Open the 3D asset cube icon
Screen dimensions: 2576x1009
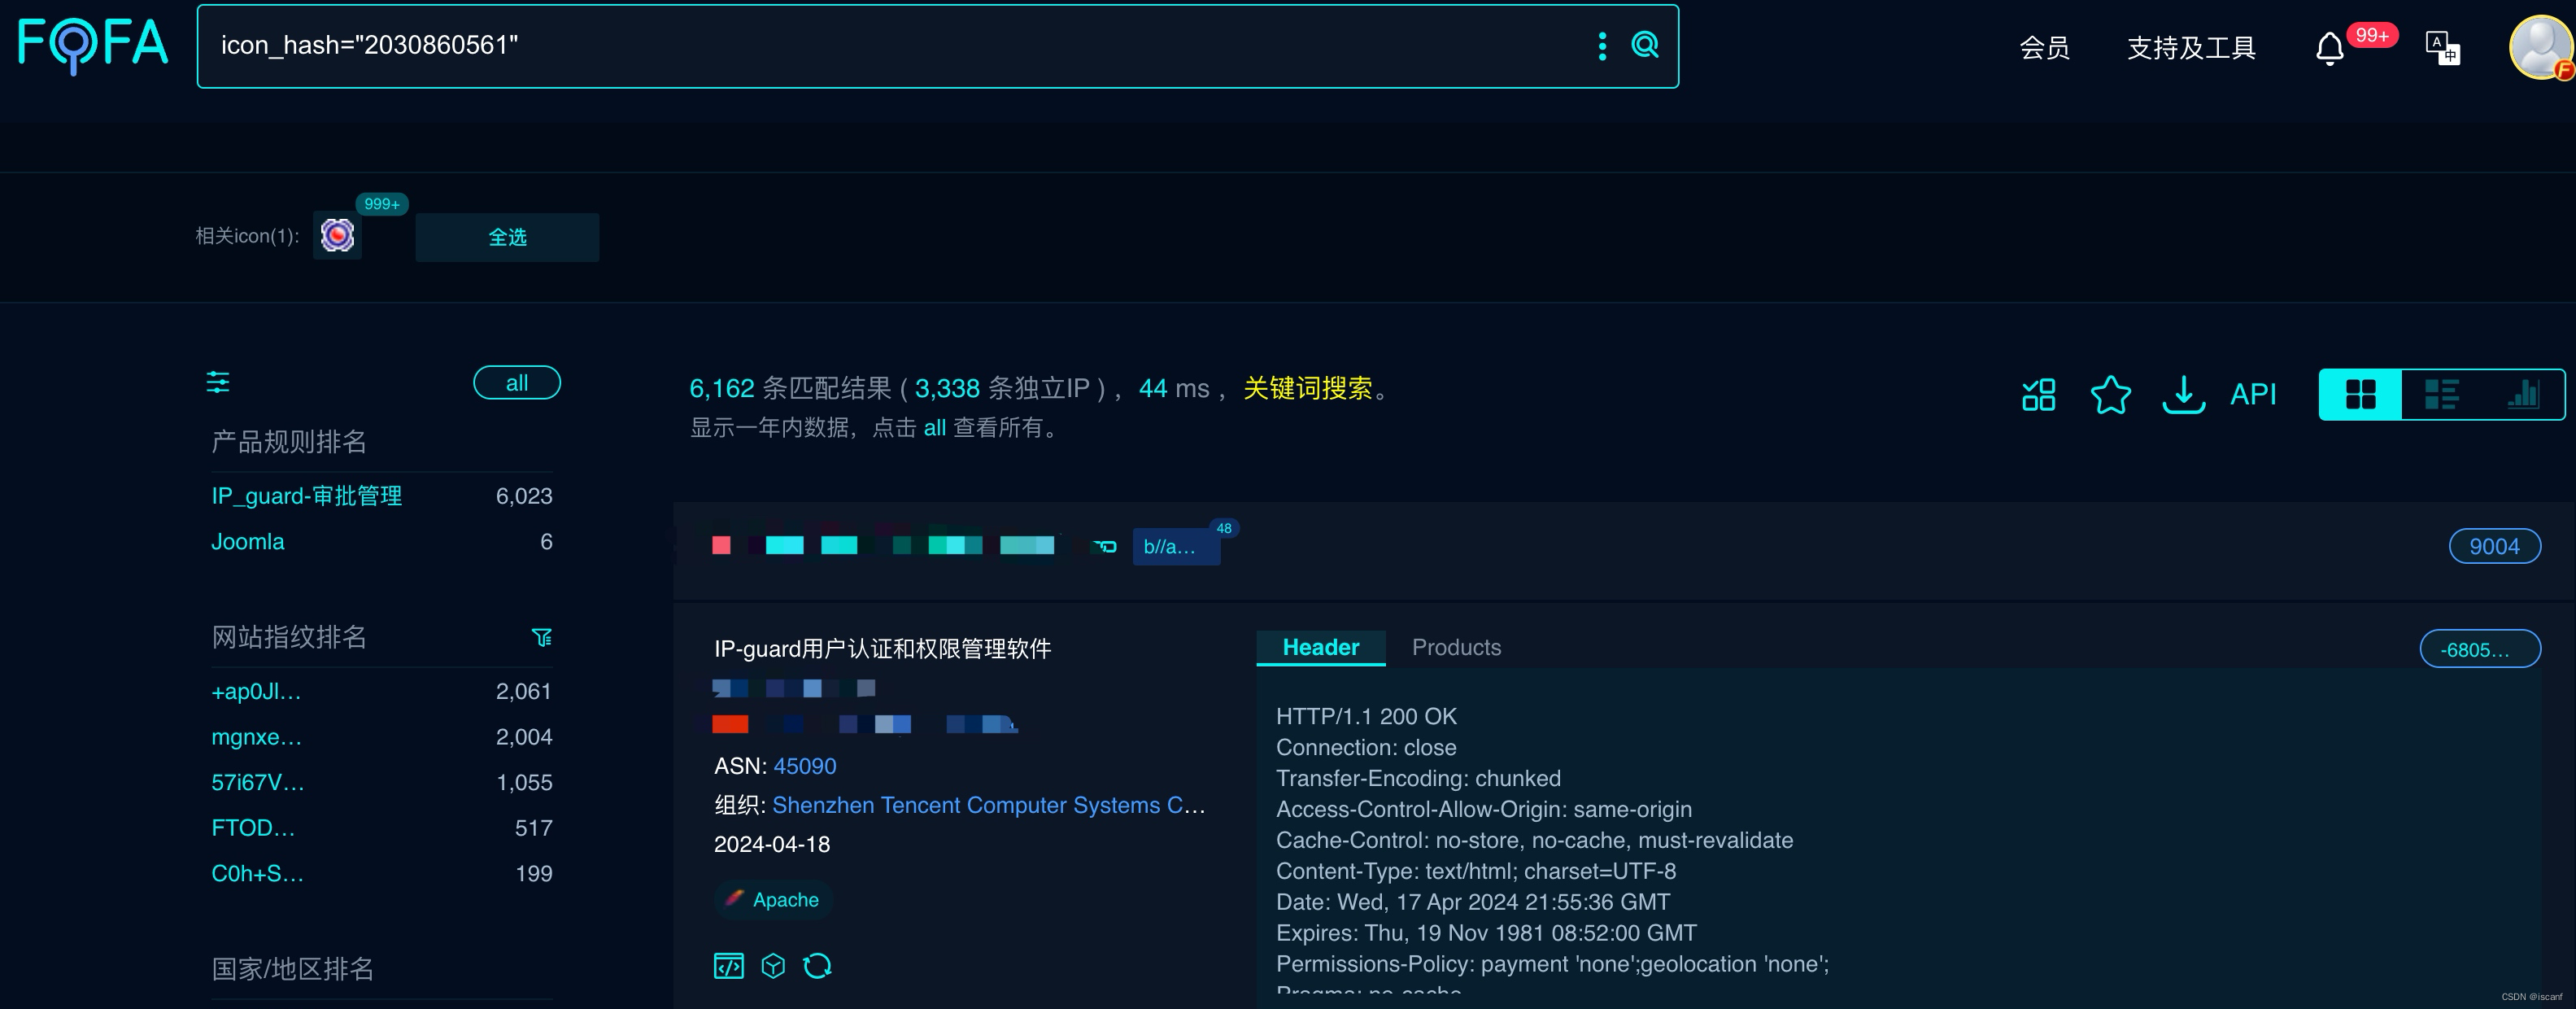pos(773,966)
